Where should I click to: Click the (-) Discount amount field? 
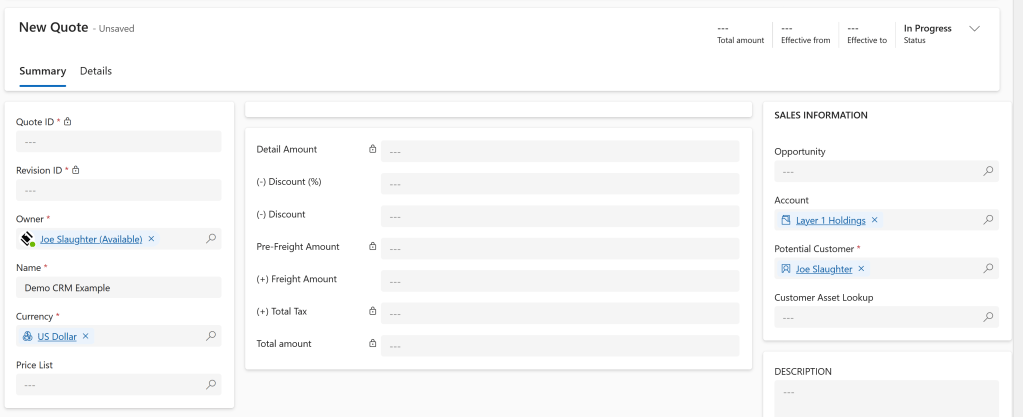pos(560,217)
